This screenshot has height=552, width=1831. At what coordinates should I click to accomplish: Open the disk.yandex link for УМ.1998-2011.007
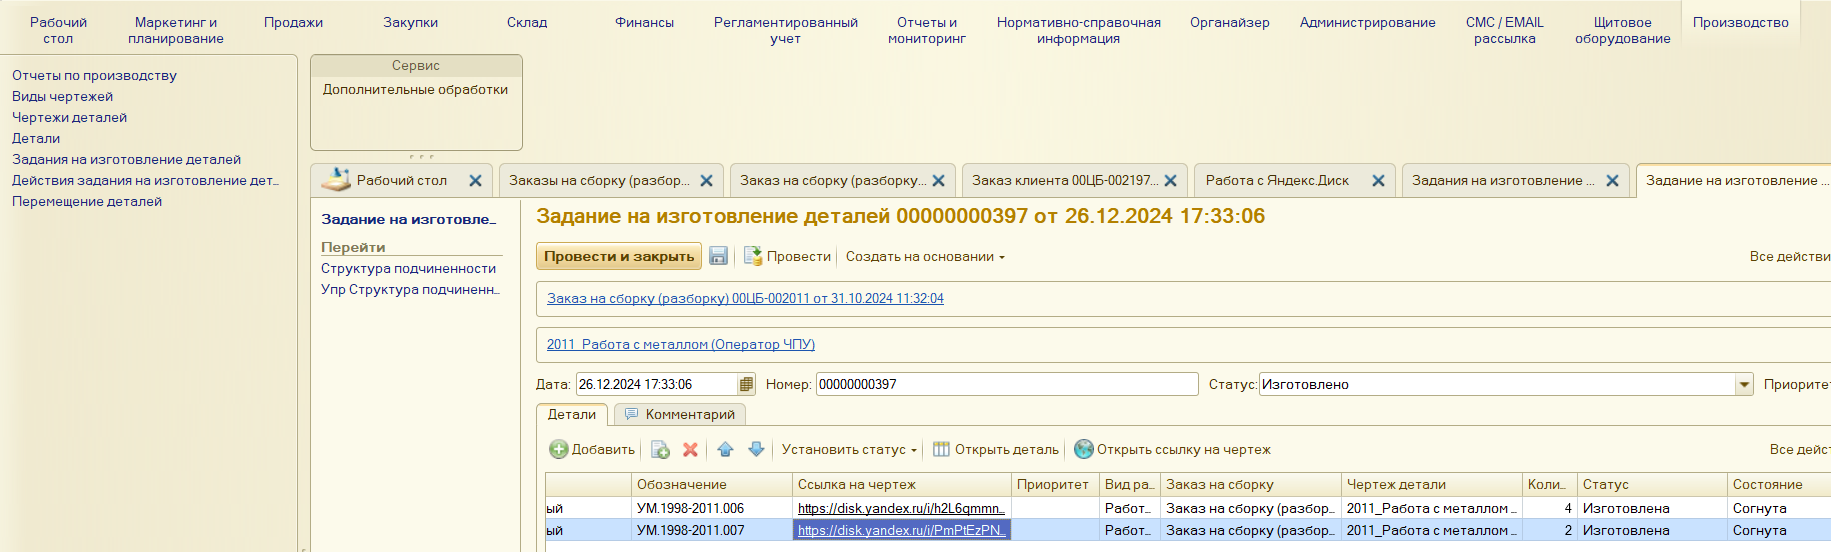(x=901, y=530)
